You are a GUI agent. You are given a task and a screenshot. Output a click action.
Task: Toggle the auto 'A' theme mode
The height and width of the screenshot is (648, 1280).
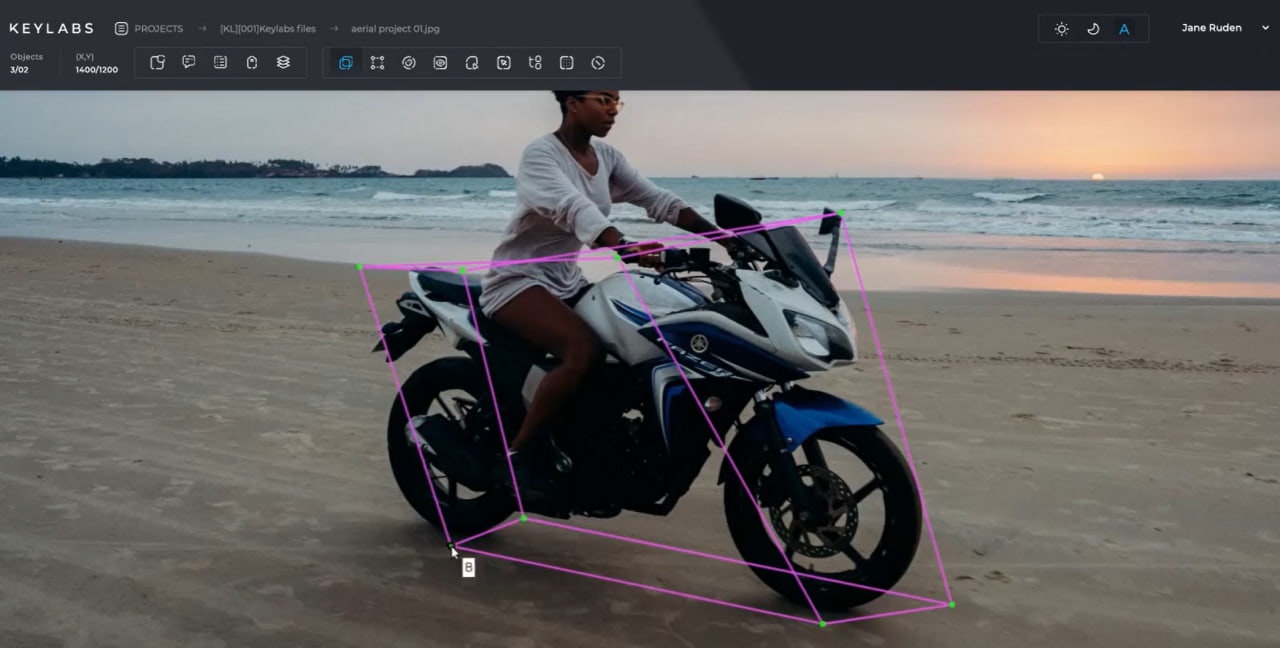[1124, 28]
